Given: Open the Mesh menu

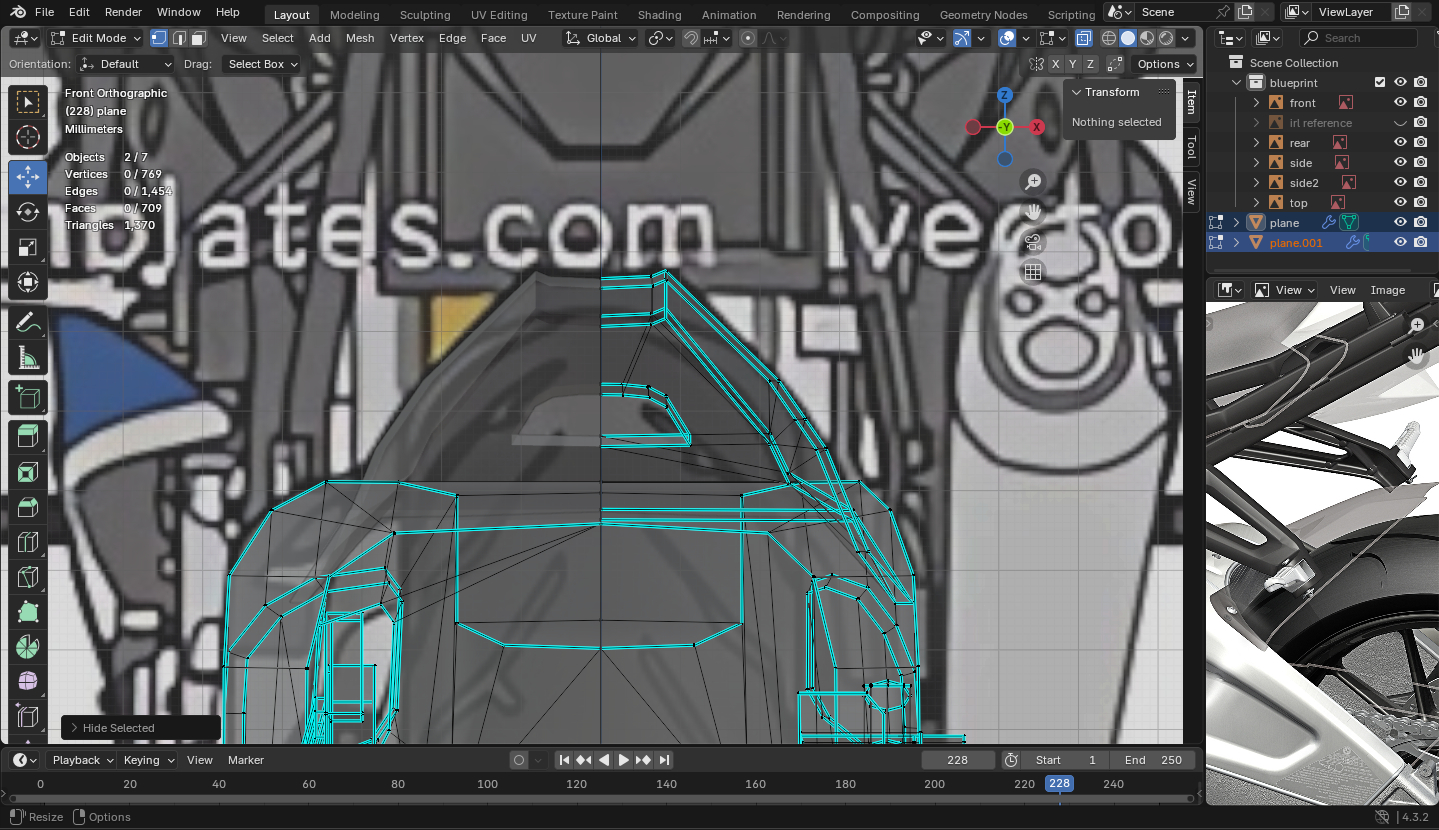Looking at the screenshot, I should pyautogui.click(x=360, y=38).
